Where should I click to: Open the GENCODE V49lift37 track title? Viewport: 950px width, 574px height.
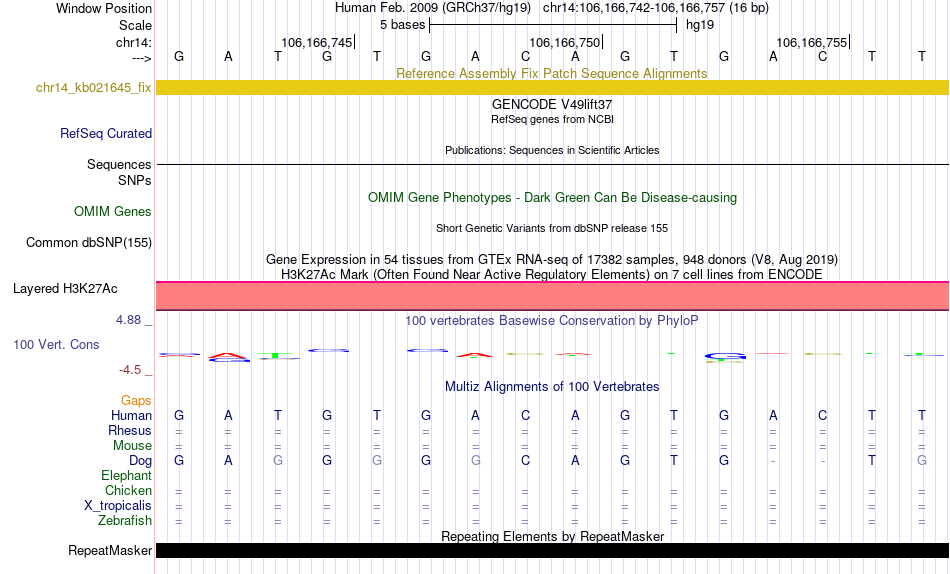pyautogui.click(x=551, y=104)
